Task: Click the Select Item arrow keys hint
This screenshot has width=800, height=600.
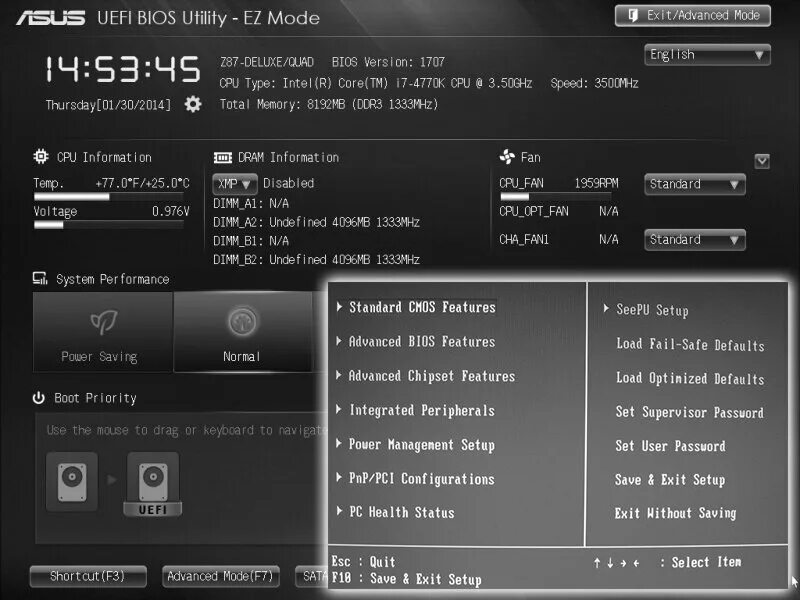Action: [667, 562]
